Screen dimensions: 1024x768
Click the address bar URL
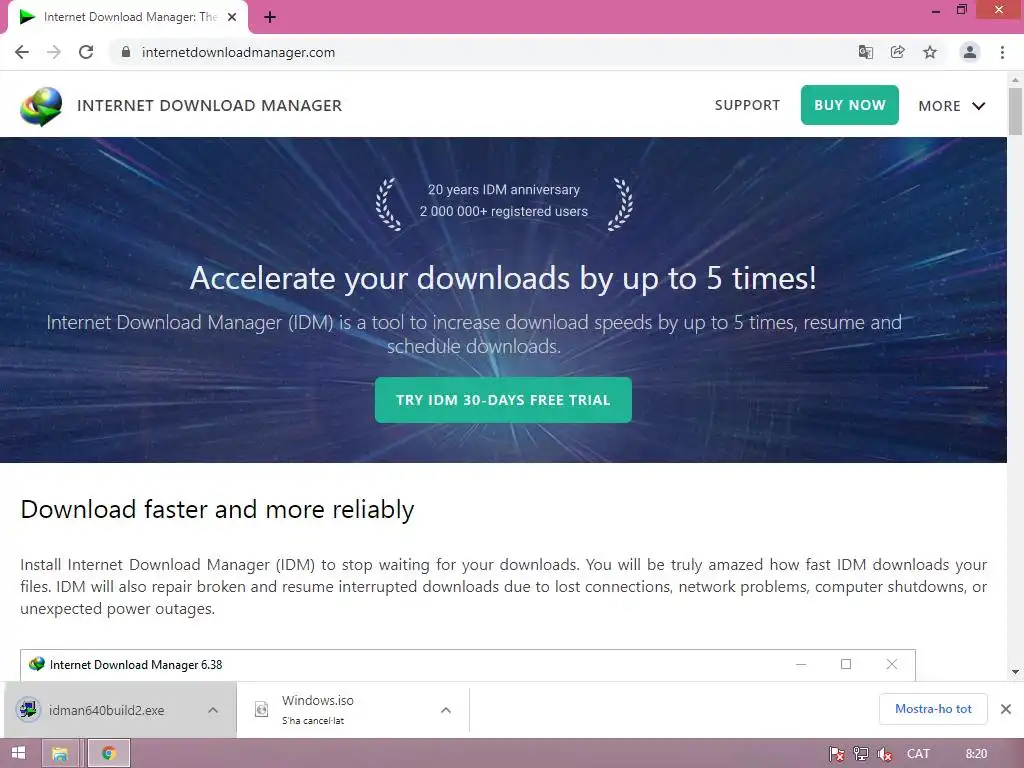point(238,52)
